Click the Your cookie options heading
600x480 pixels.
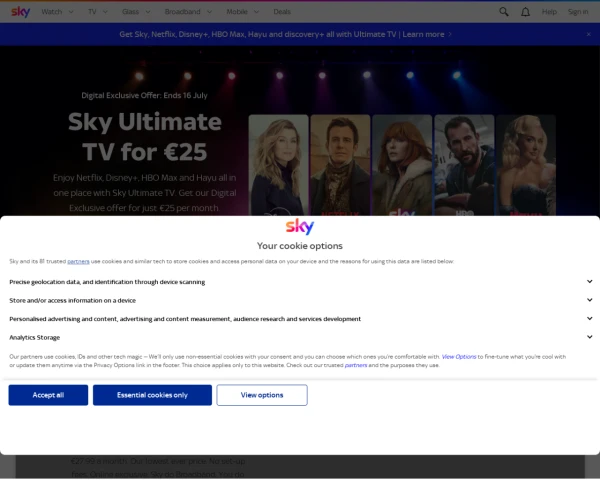tap(300, 246)
